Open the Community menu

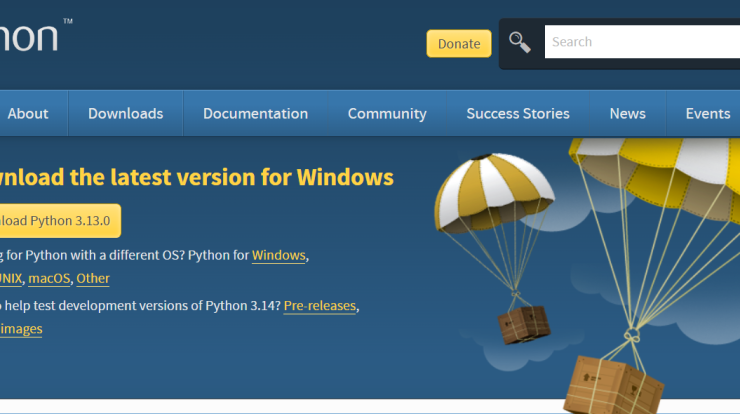(x=387, y=113)
